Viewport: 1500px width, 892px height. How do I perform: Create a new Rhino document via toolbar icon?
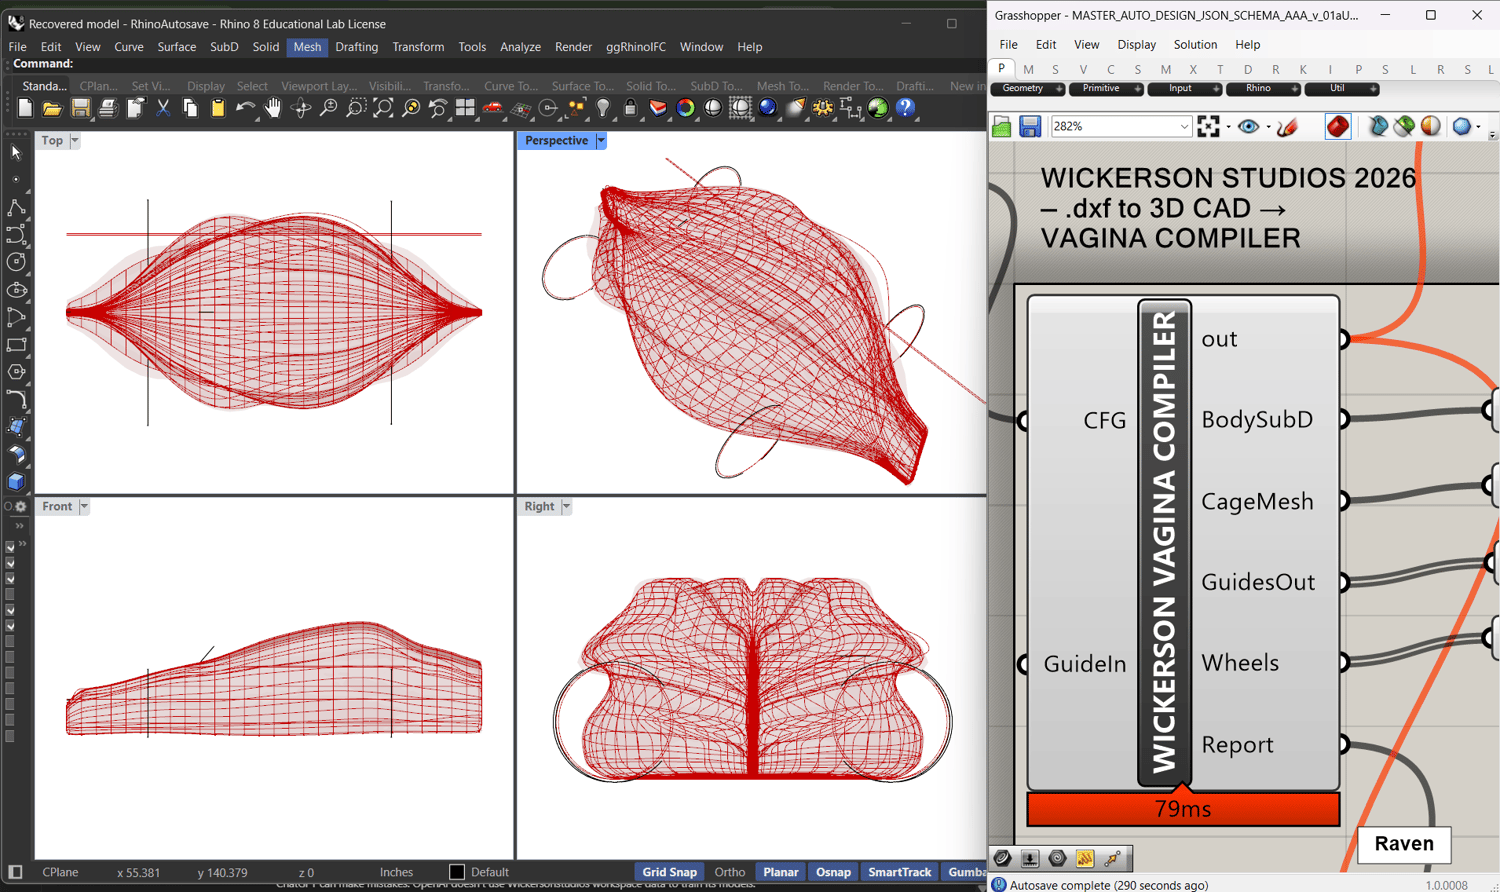tap(25, 108)
